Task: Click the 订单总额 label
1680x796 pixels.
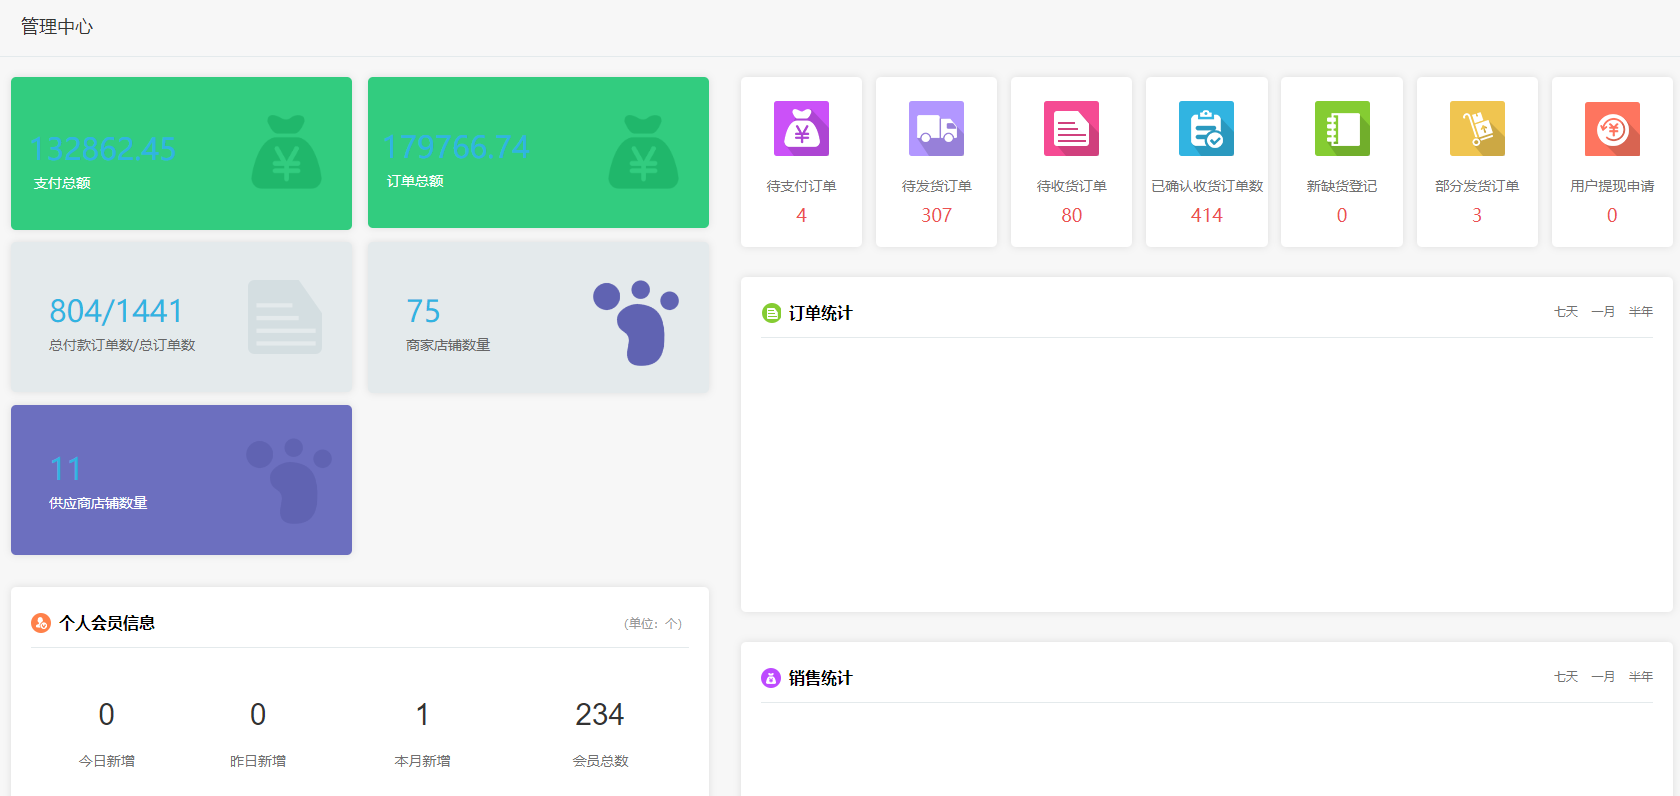Action: pos(415,181)
